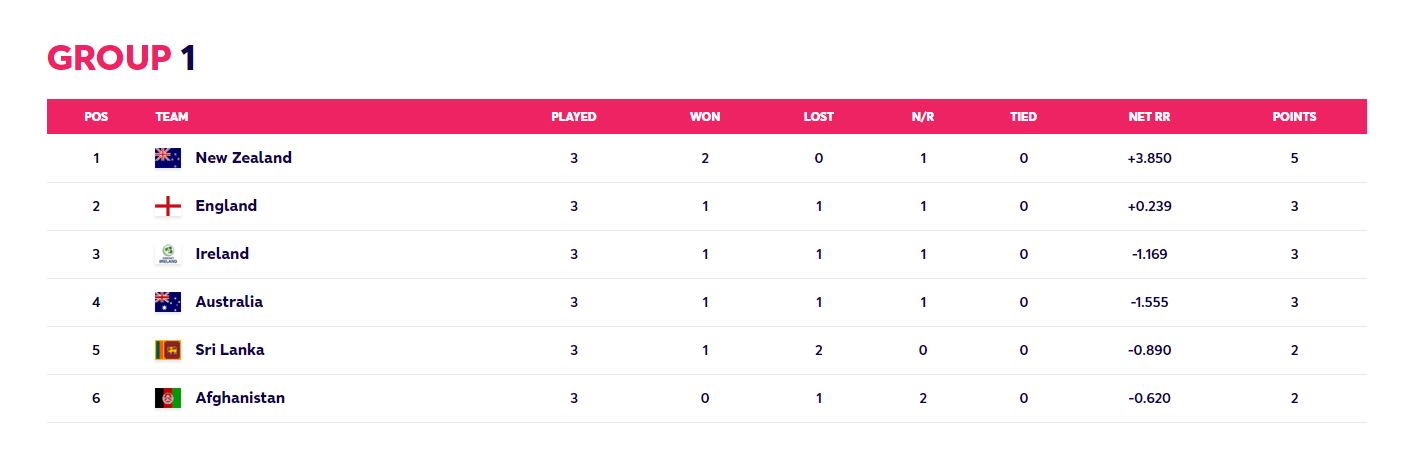Image resolution: width=1403 pixels, height=463 pixels.
Task: Select the Australia team name
Action: 229,302
